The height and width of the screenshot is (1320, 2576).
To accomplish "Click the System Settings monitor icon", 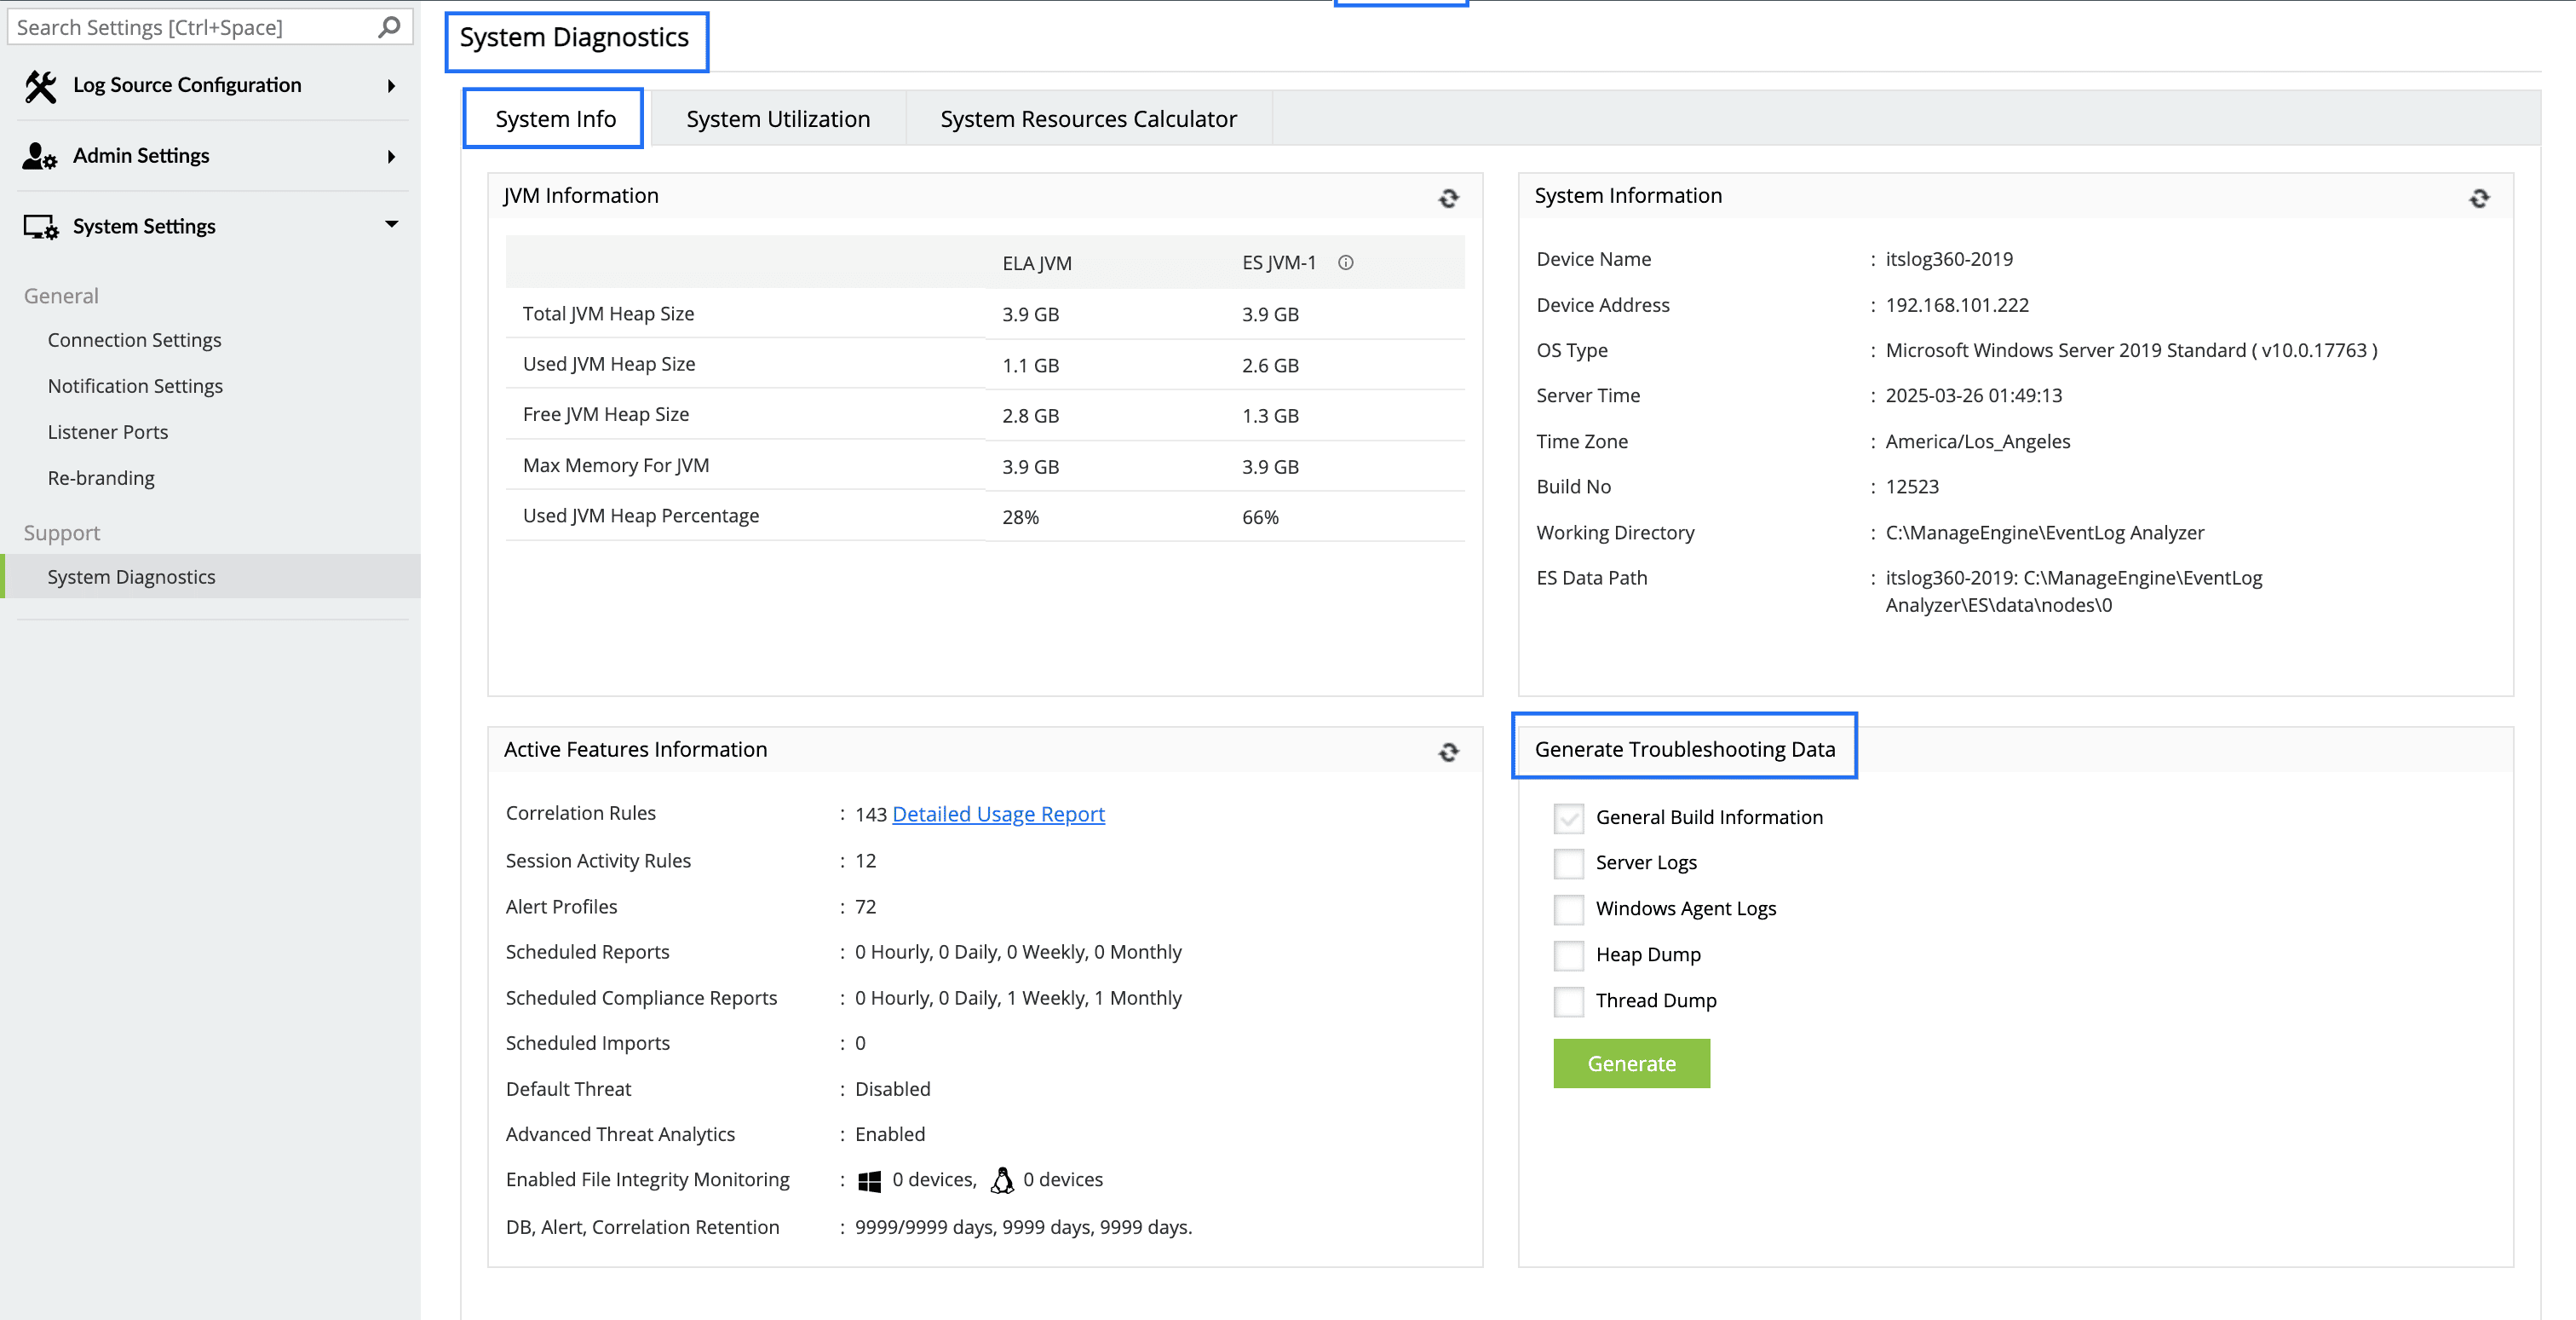I will [x=41, y=227].
